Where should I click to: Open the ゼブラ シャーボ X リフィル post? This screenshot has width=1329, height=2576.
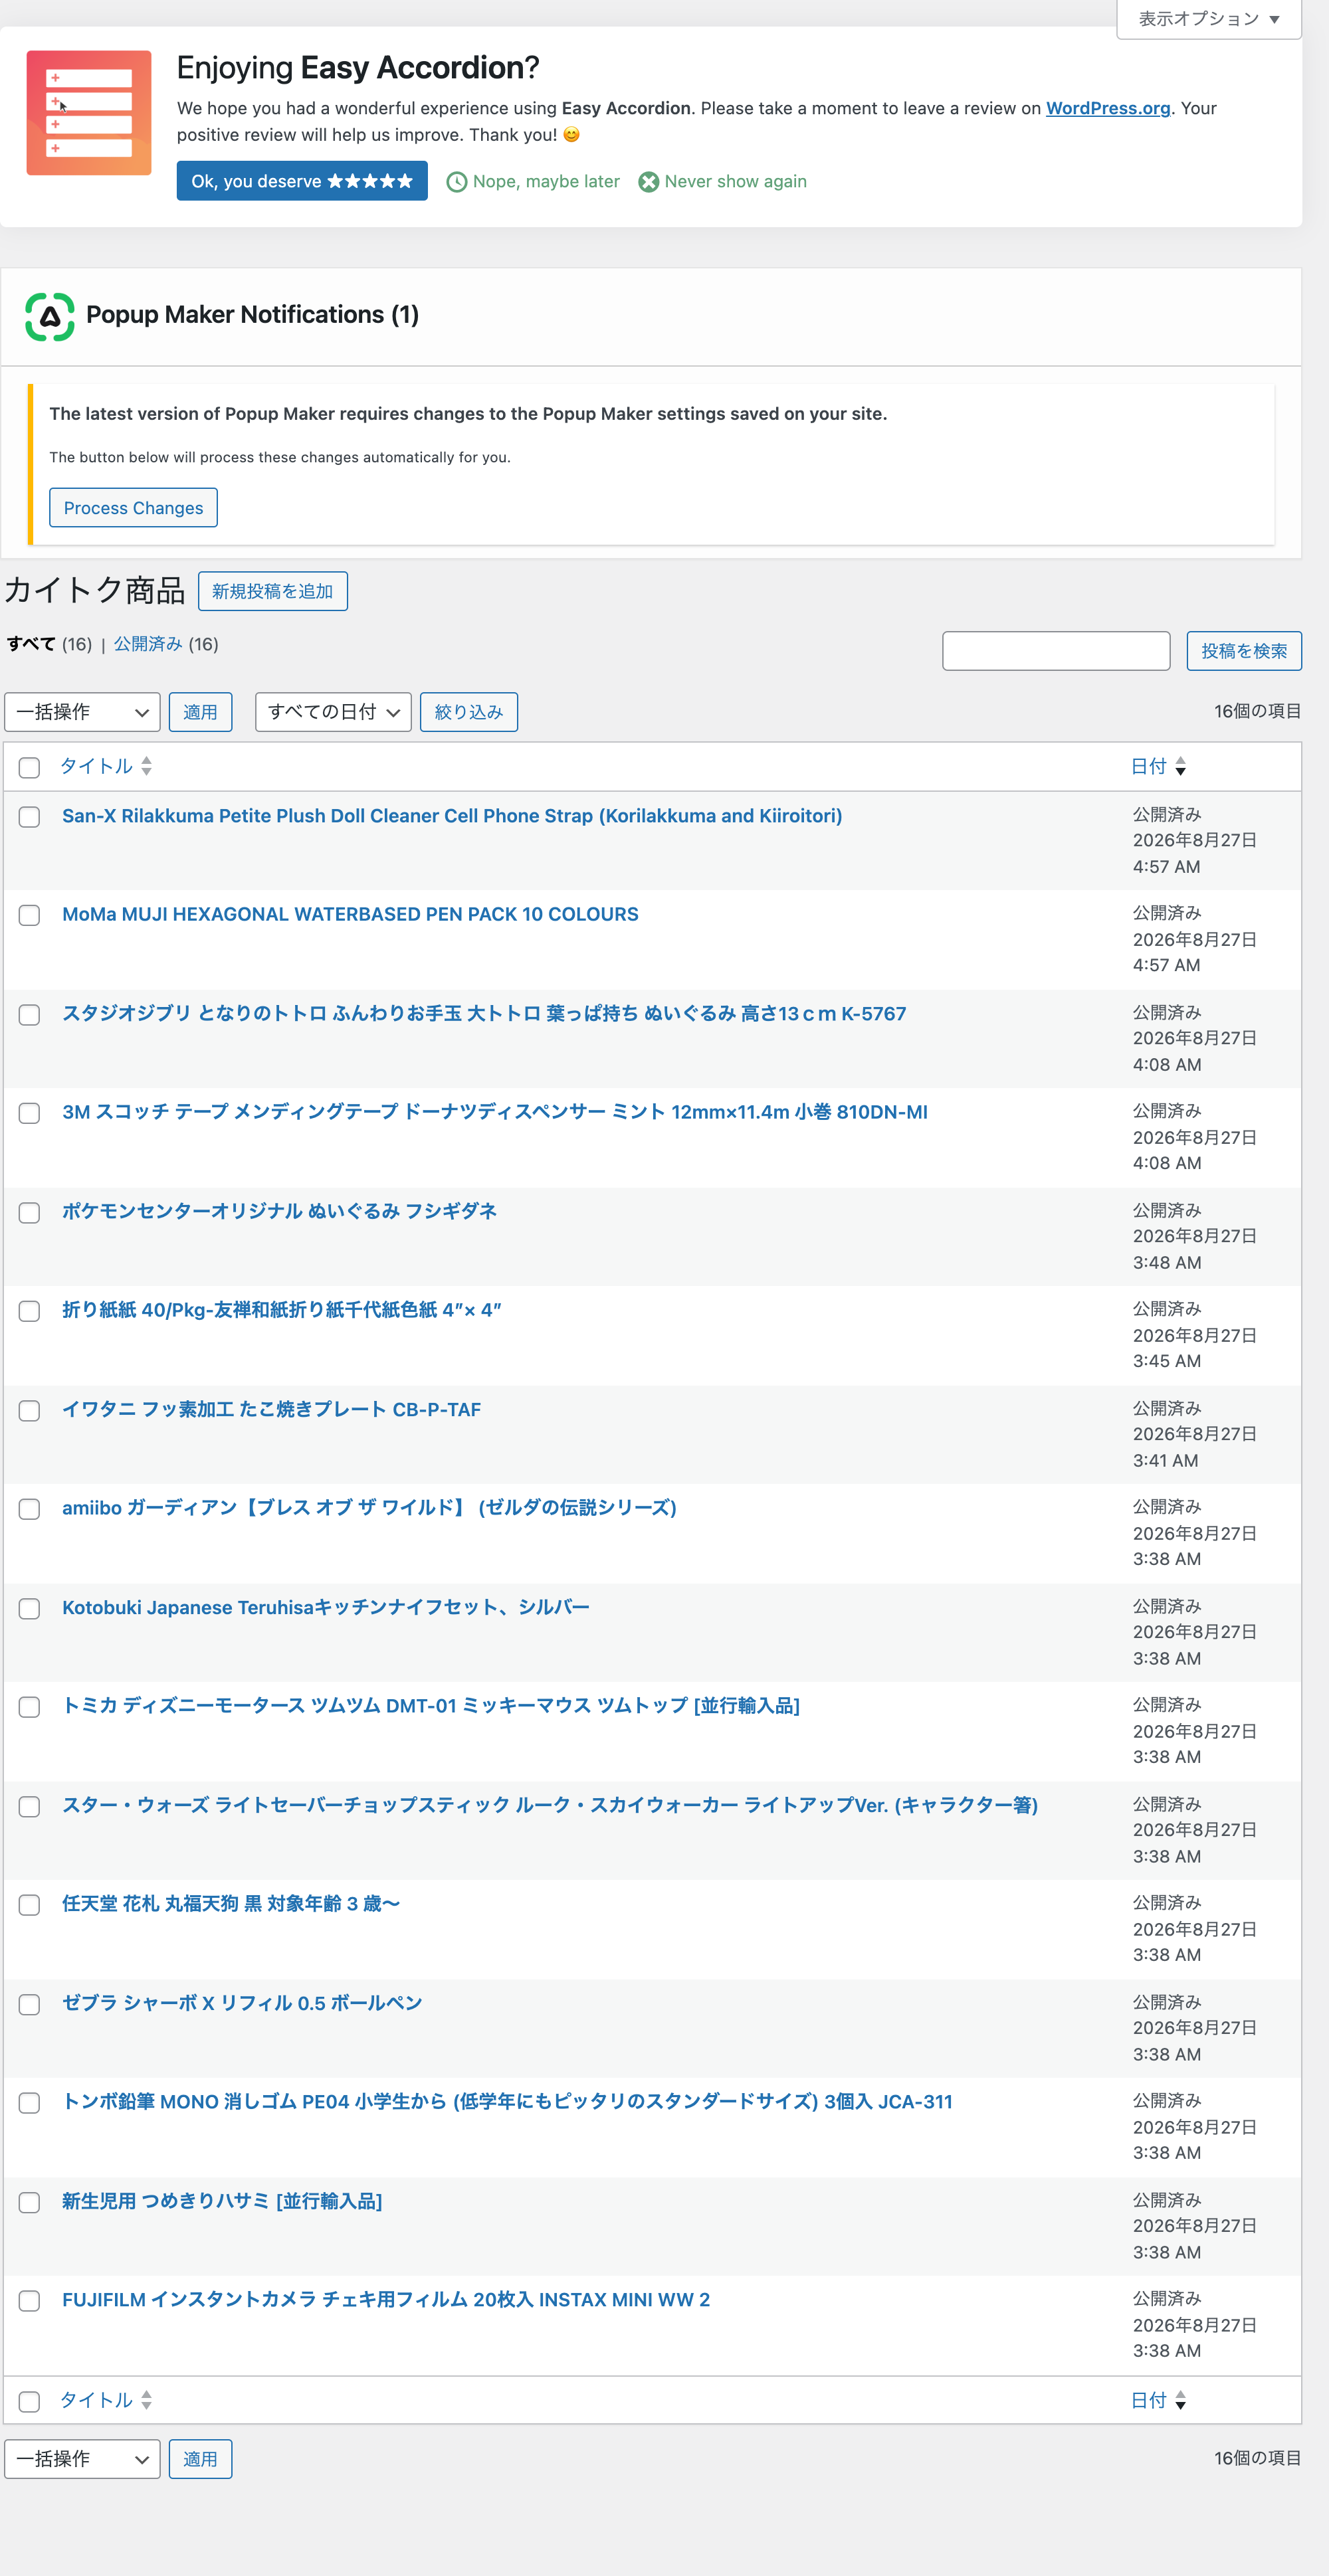242,2004
